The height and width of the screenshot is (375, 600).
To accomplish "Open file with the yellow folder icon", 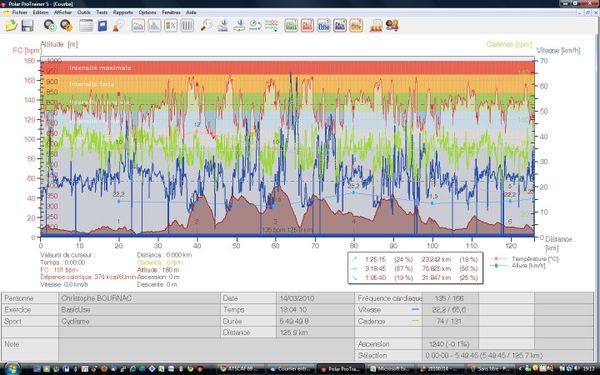I will tap(11, 26).
